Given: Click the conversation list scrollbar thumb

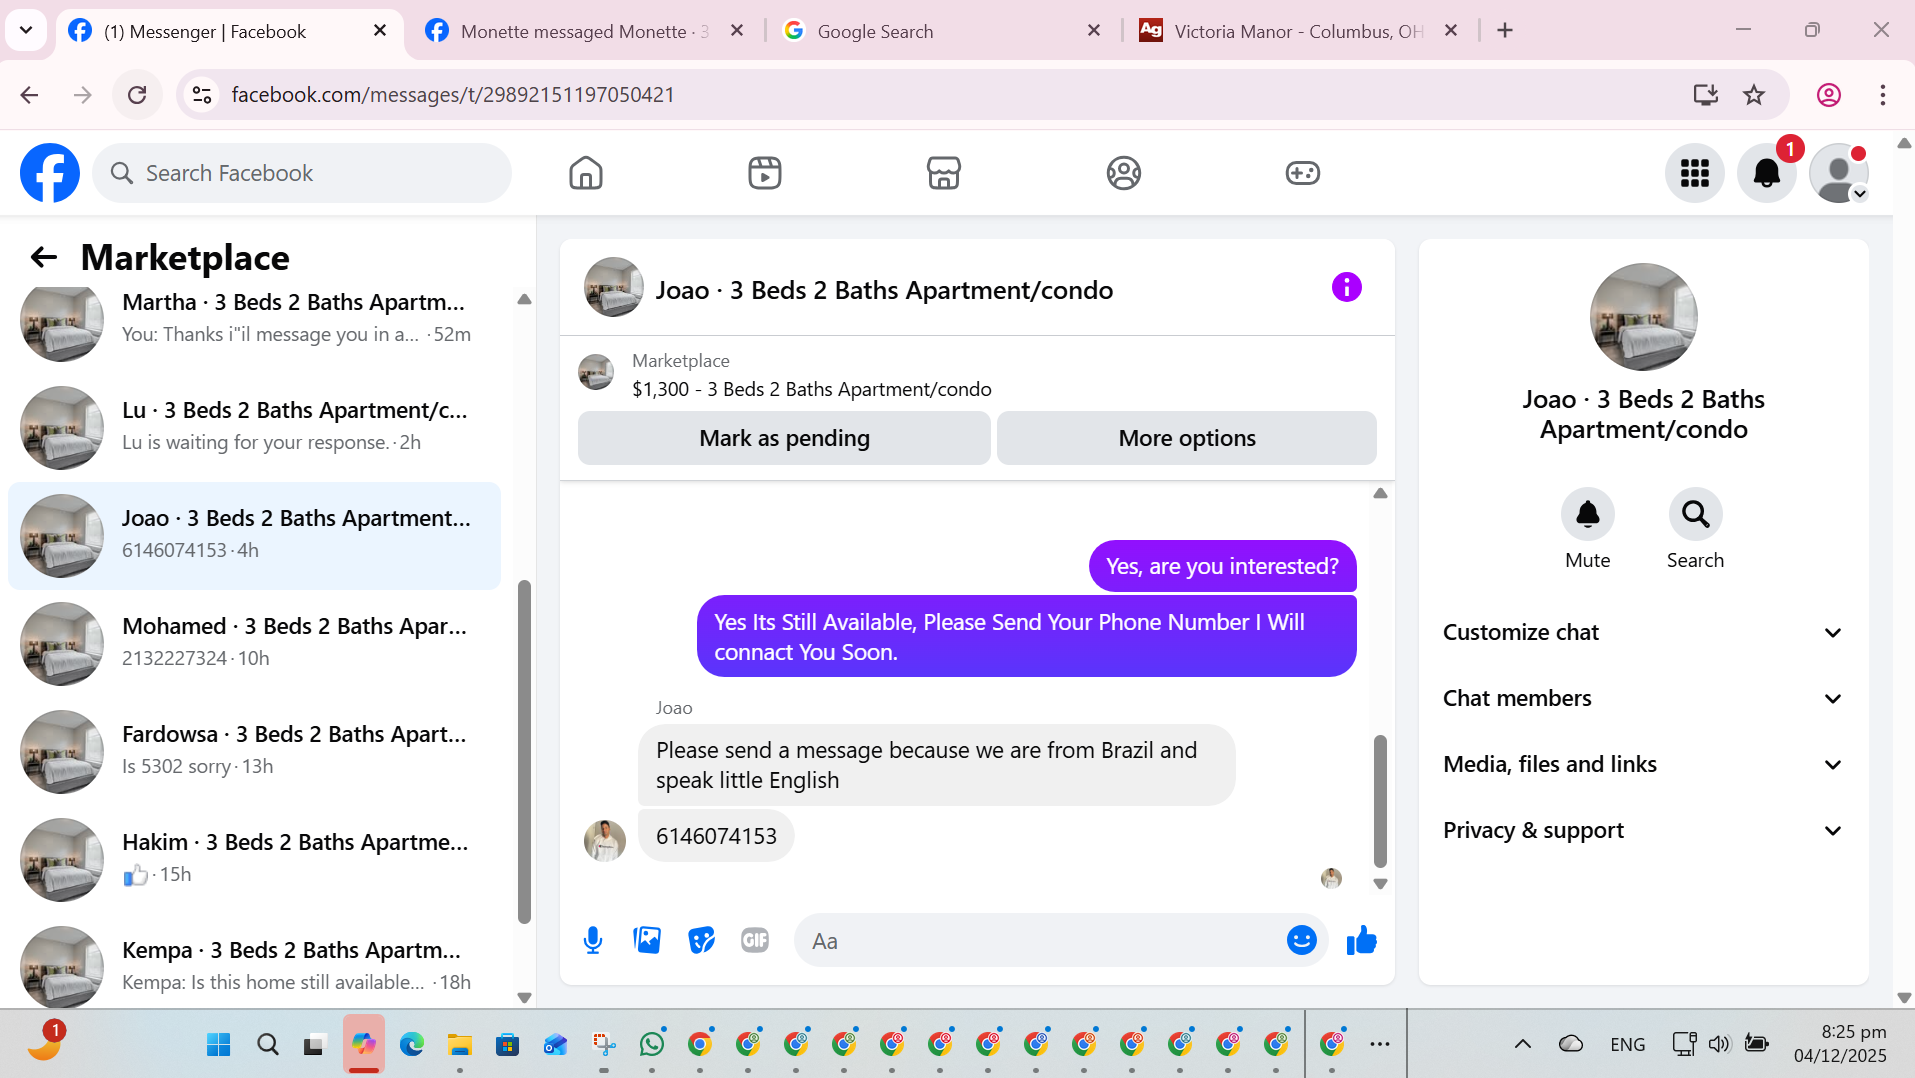Looking at the screenshot, I should tap(524, 752).
